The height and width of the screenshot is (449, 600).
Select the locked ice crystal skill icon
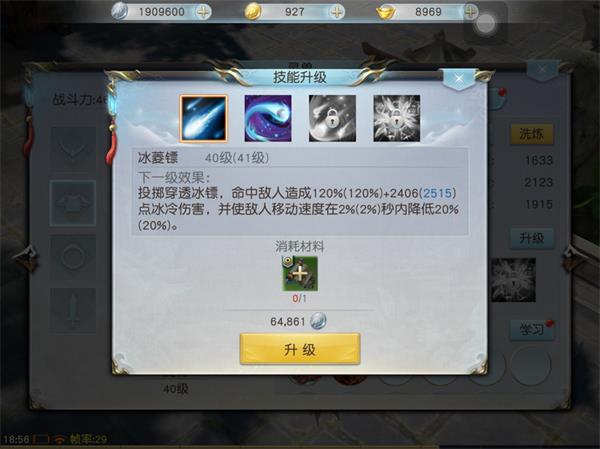[x=396, y=119]
